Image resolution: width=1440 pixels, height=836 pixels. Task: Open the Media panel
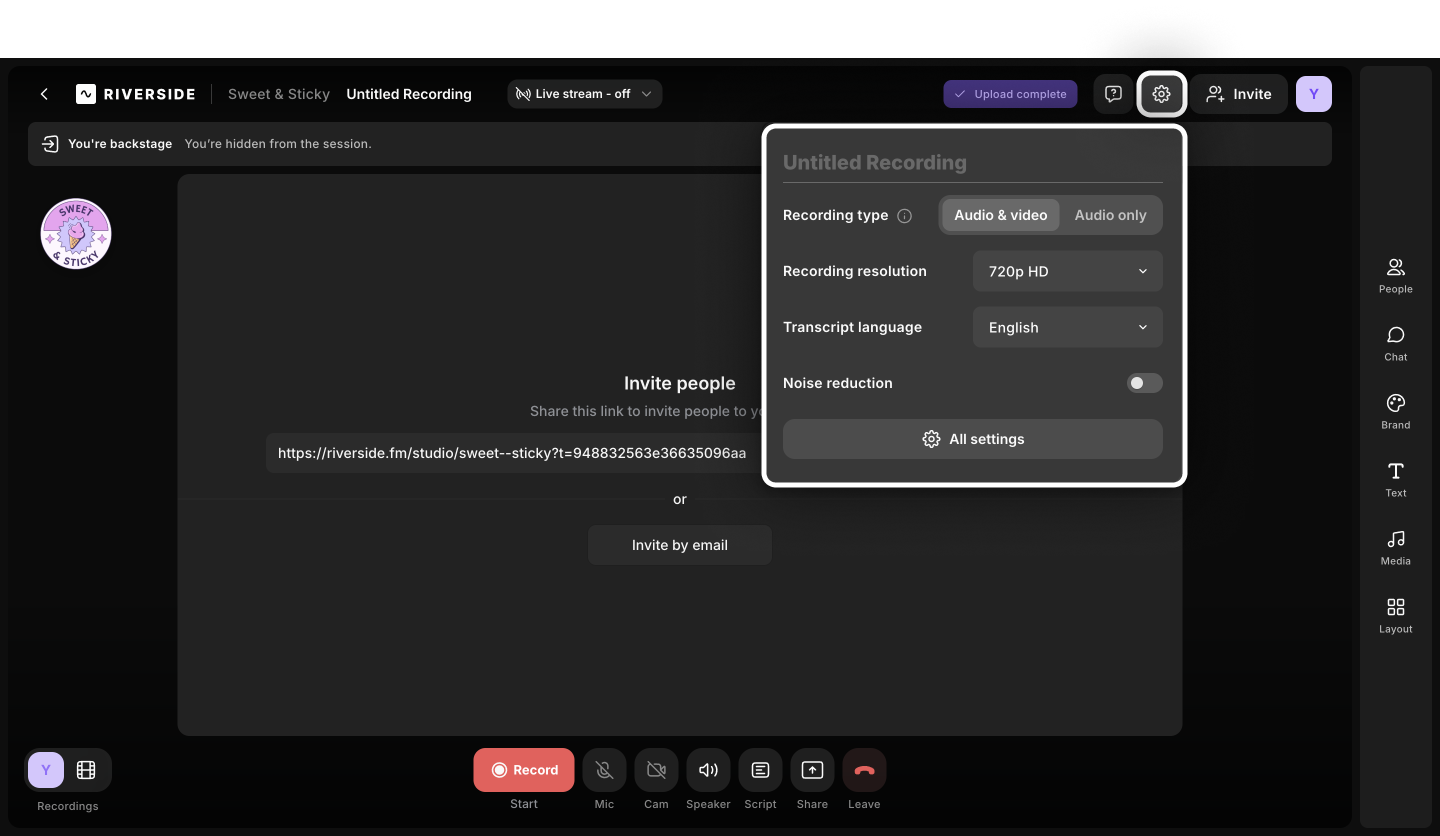click(1395, 547)
